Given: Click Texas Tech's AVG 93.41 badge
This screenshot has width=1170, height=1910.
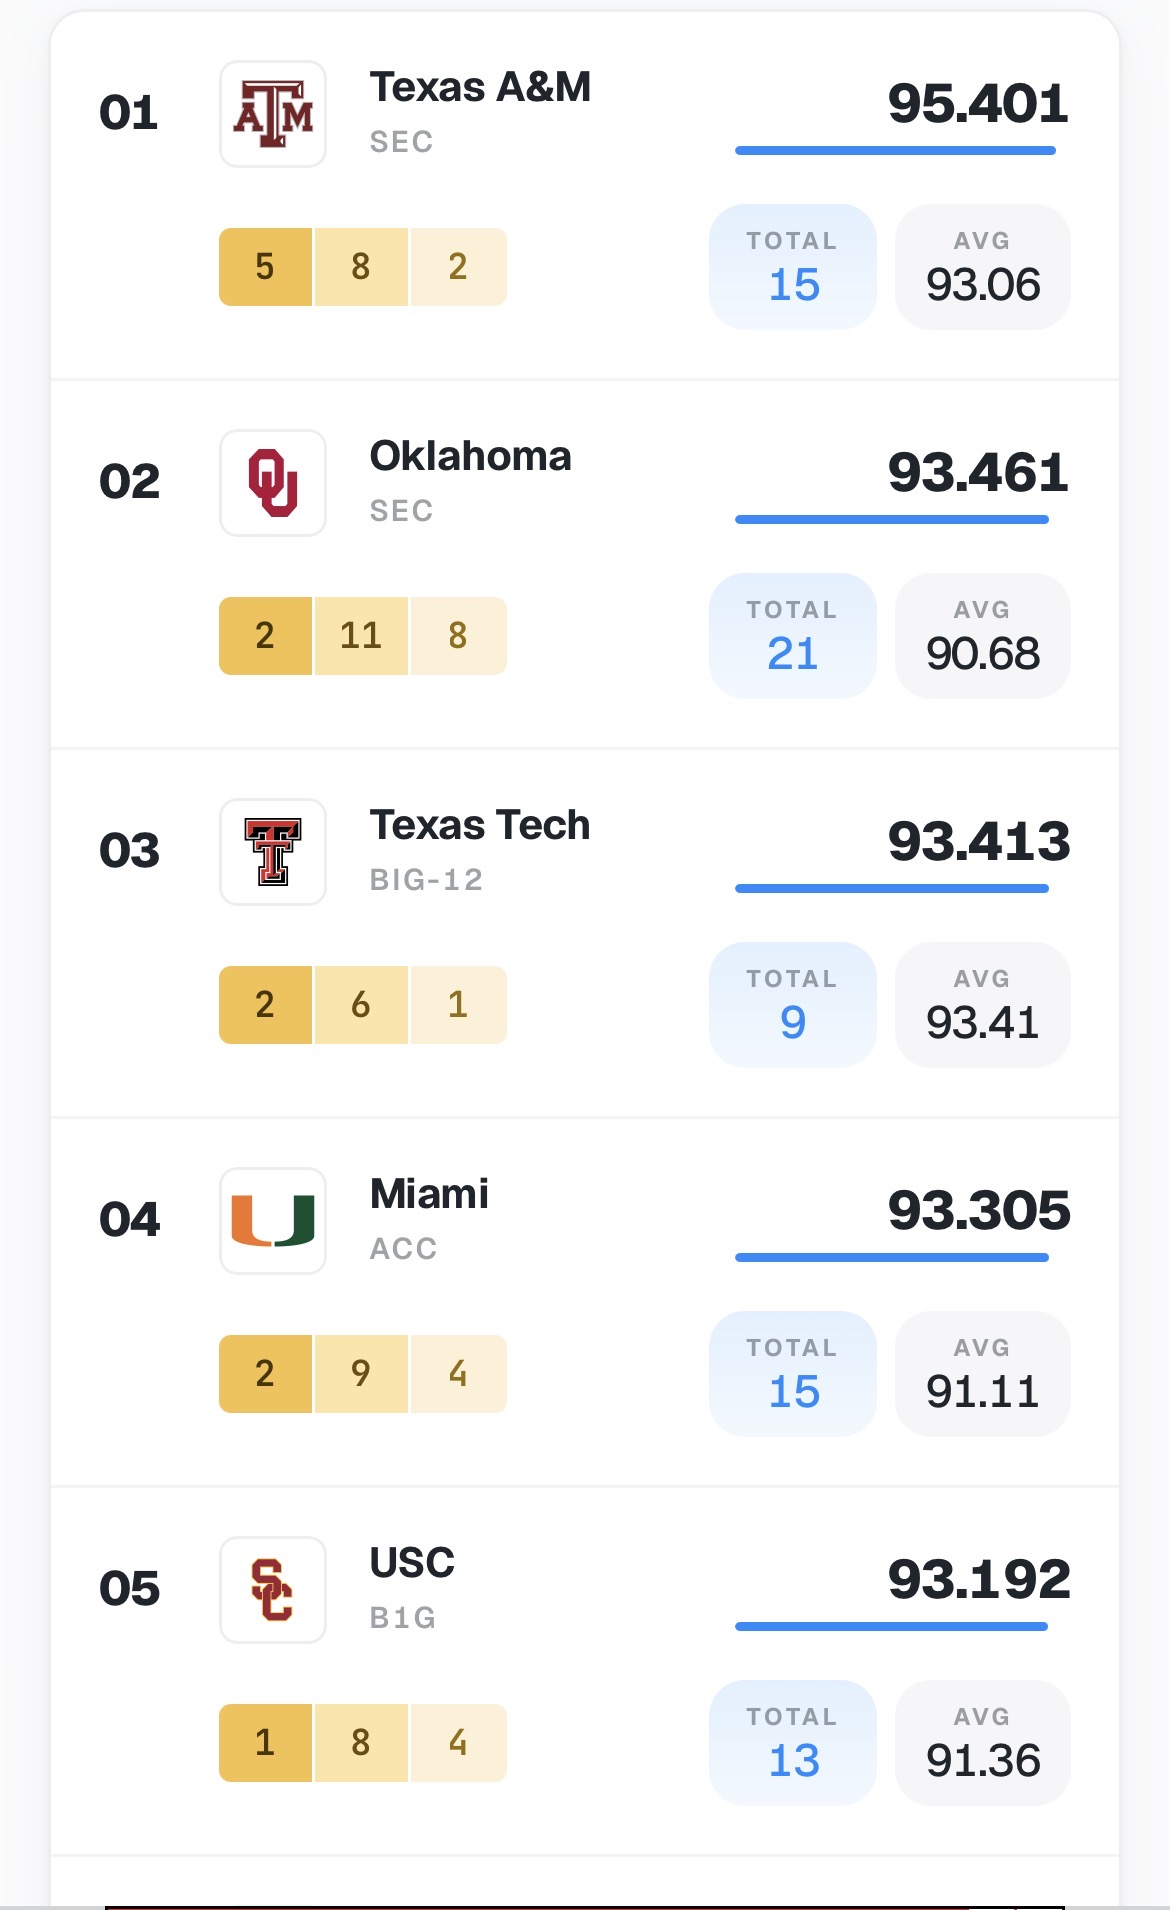Looking at the screenshot, I should (x=983, y=1005).
